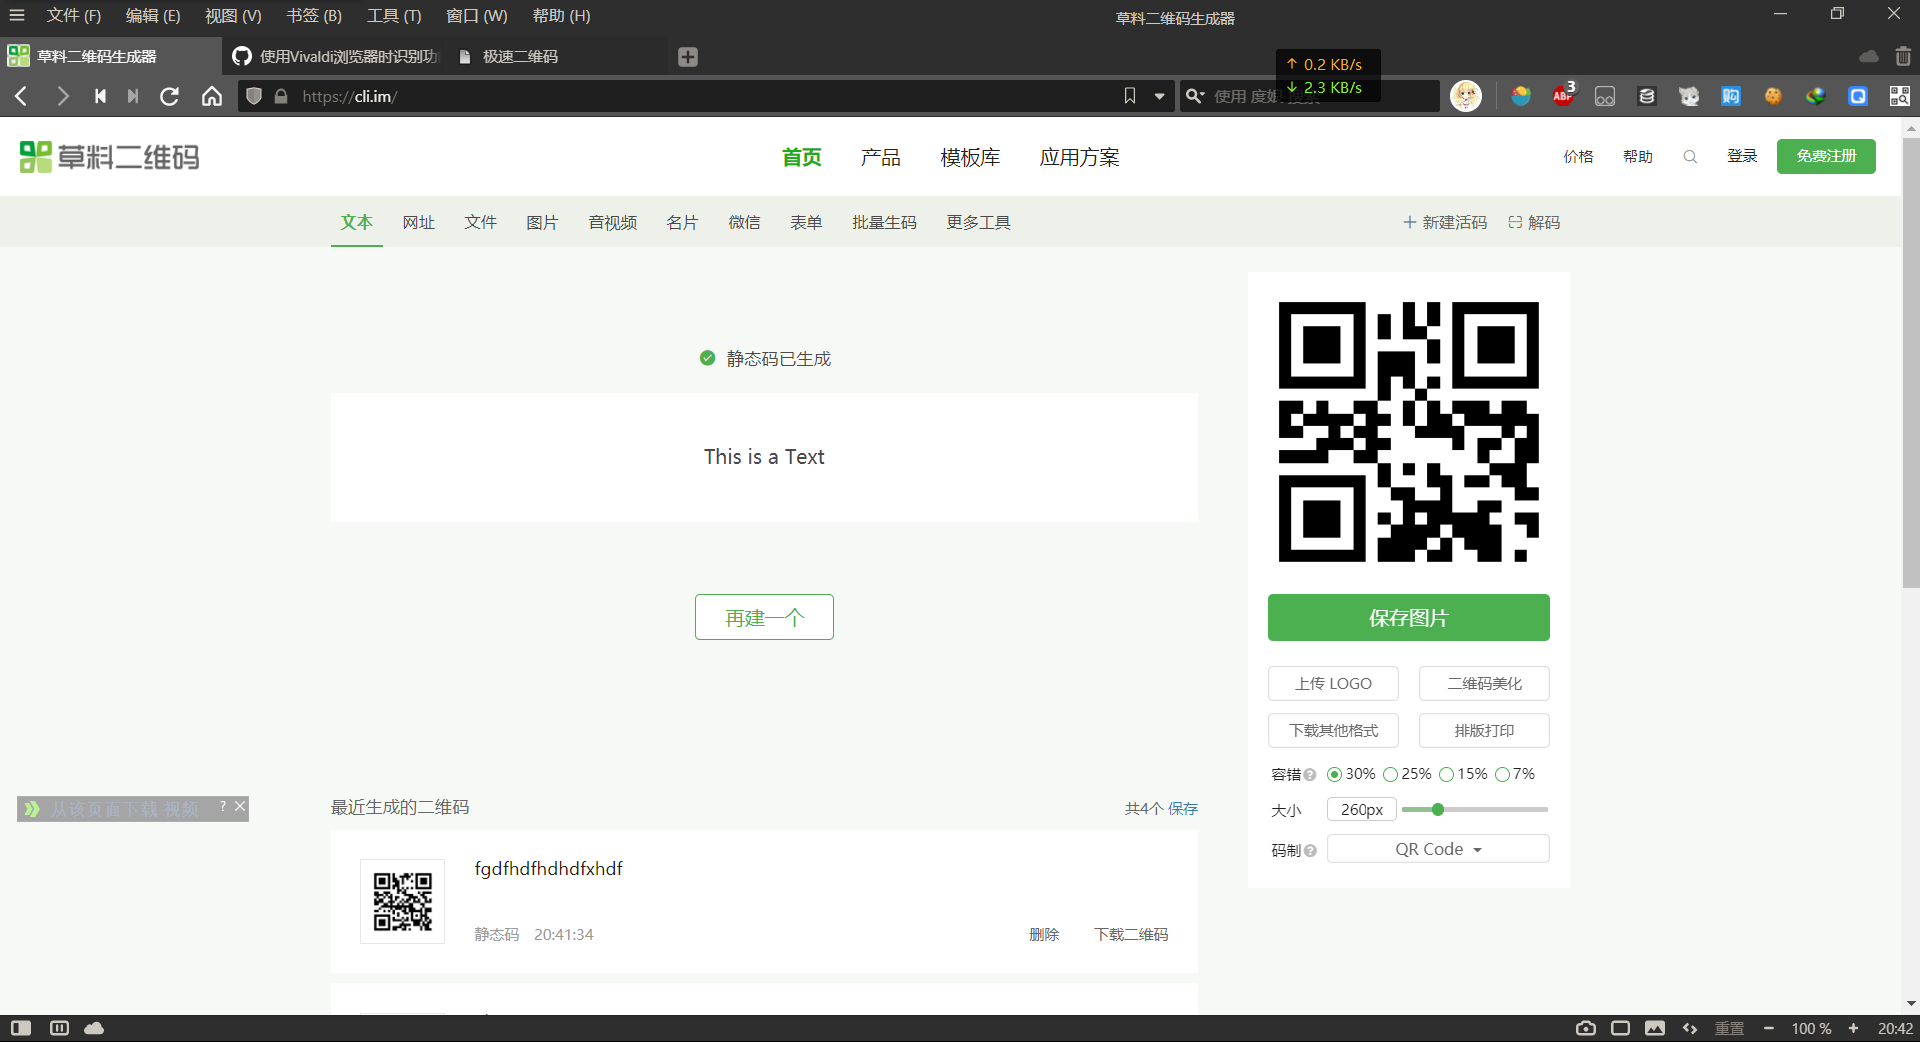1920x1042 pixels.
Task: Go to the home page icon
Action: [x=212, y=96]
